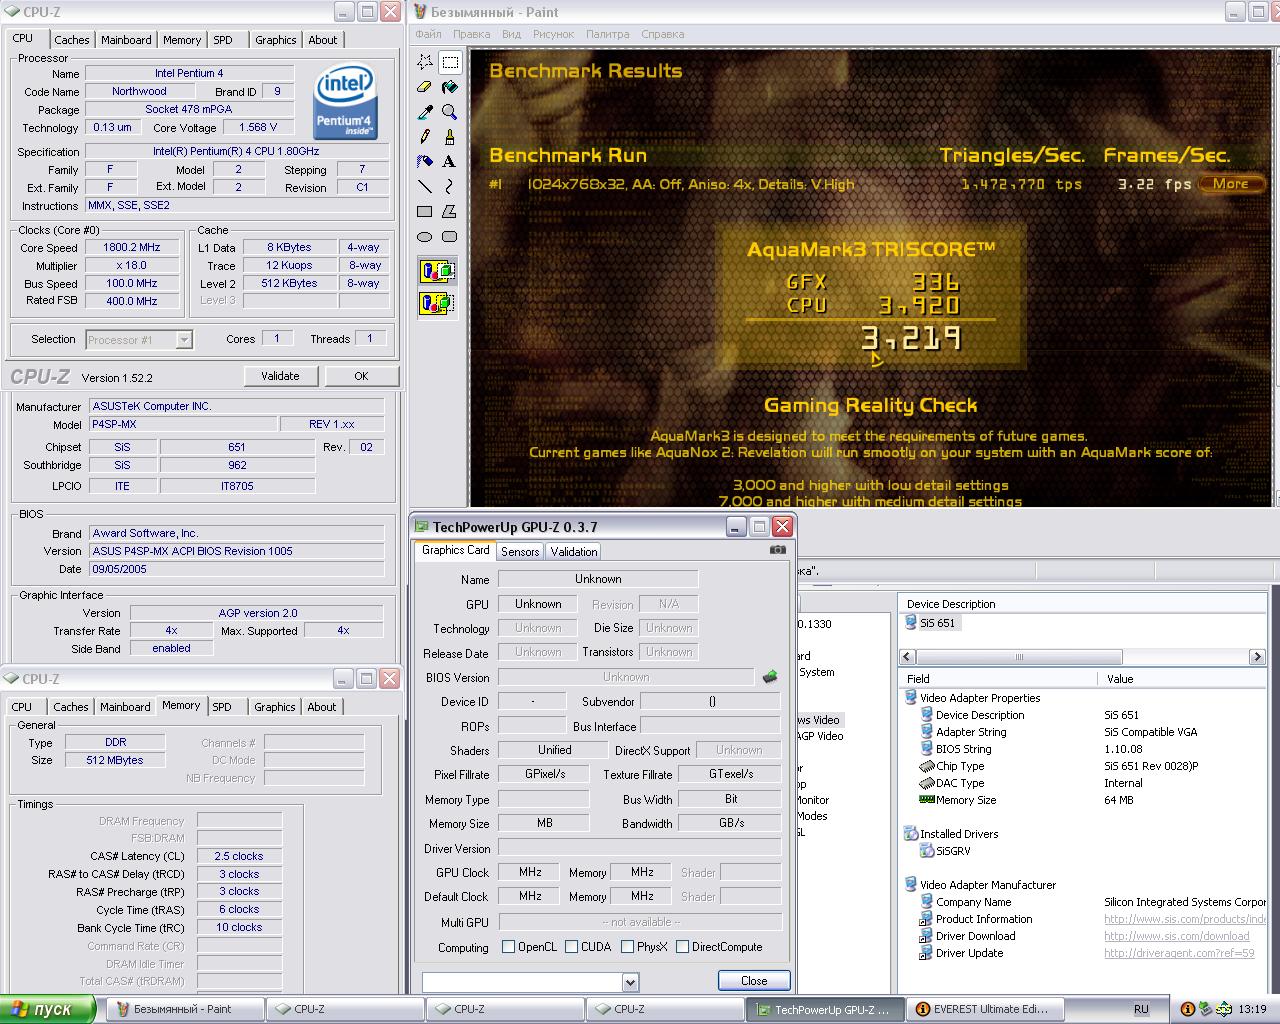Click the EVEREST horizontal scrollbar right arrow
The image size is (1280, 1024).
tap(1257, 657)
